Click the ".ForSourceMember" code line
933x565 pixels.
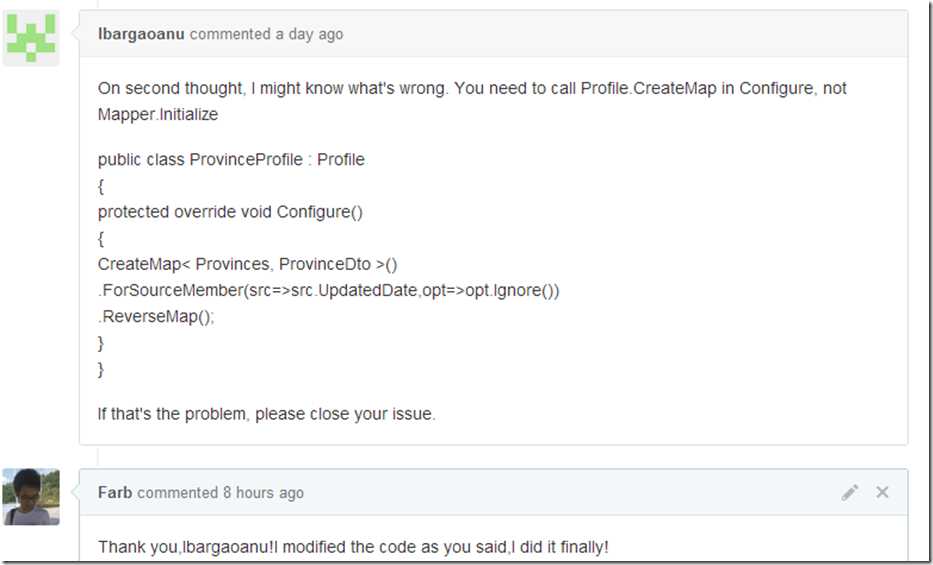pyautogui.click(x=328, y=290)
